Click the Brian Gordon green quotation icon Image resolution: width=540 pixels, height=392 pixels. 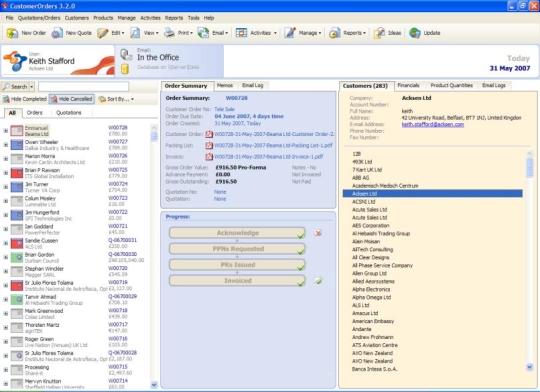17,257
